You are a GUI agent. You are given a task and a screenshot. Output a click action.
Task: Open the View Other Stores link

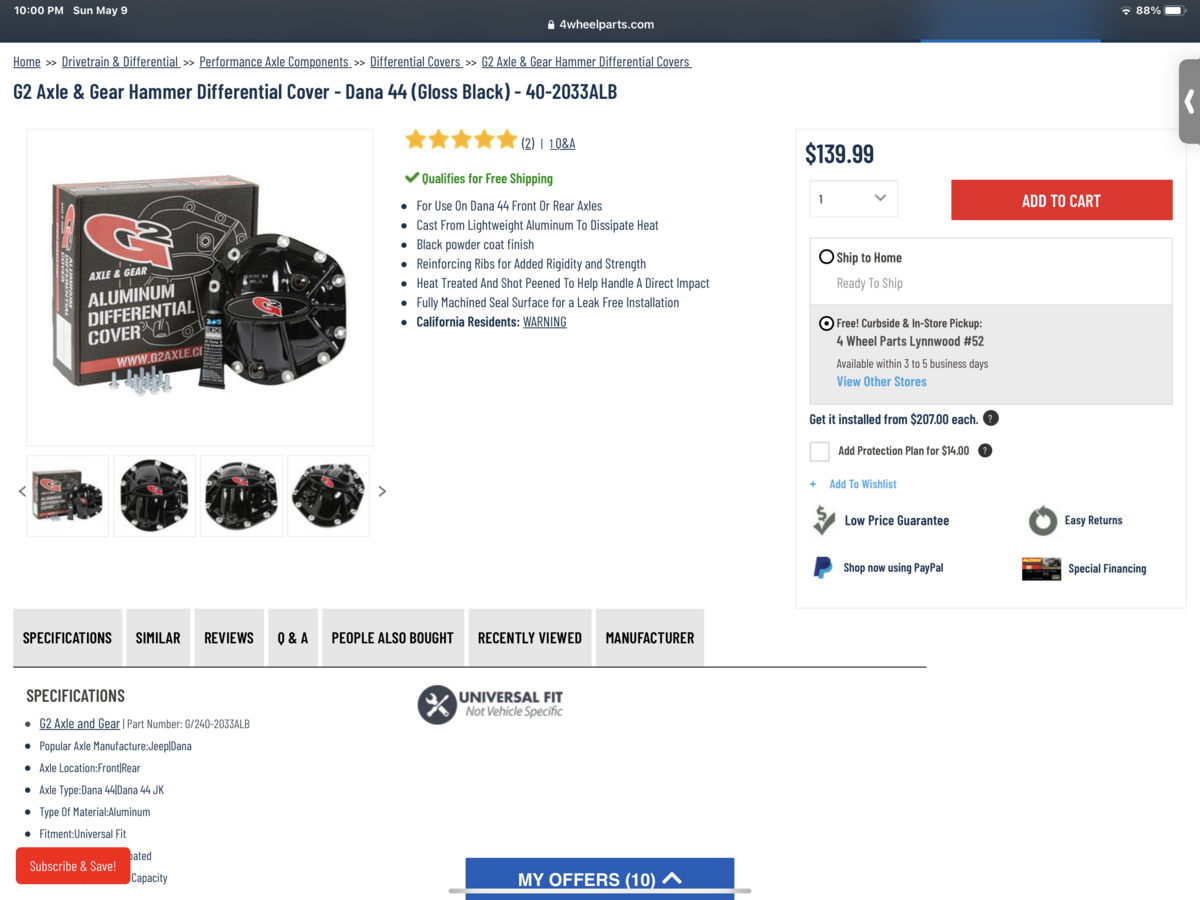[881, 381]
